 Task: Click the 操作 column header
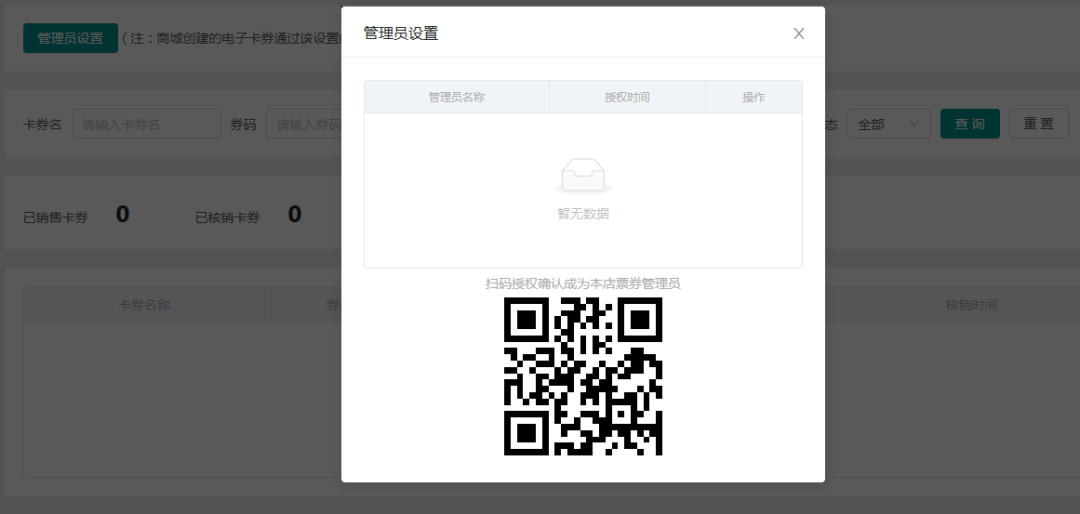click(754, 97)
